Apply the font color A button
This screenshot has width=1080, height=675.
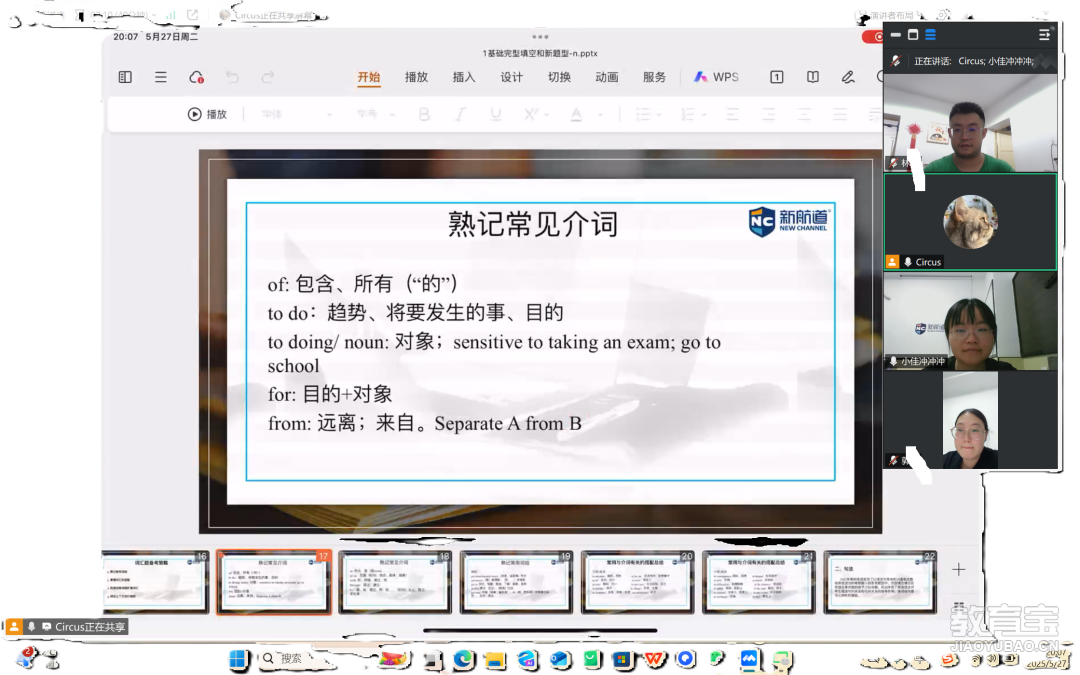coord(577,114)
